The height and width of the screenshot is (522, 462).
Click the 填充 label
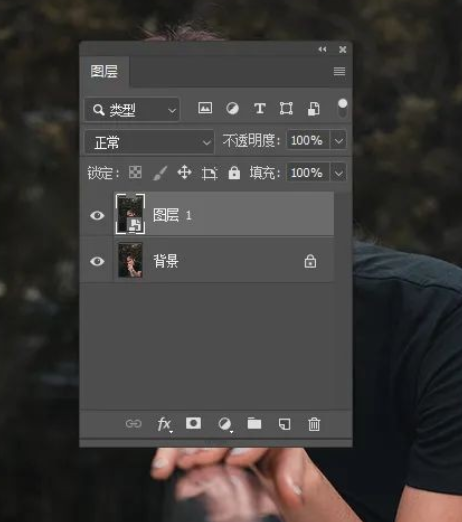pos(265,173)
